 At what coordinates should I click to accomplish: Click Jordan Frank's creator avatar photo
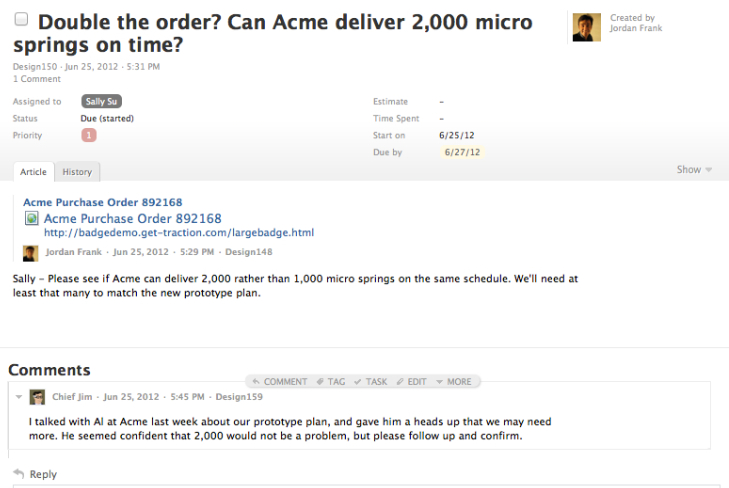(x=586, y=27)
